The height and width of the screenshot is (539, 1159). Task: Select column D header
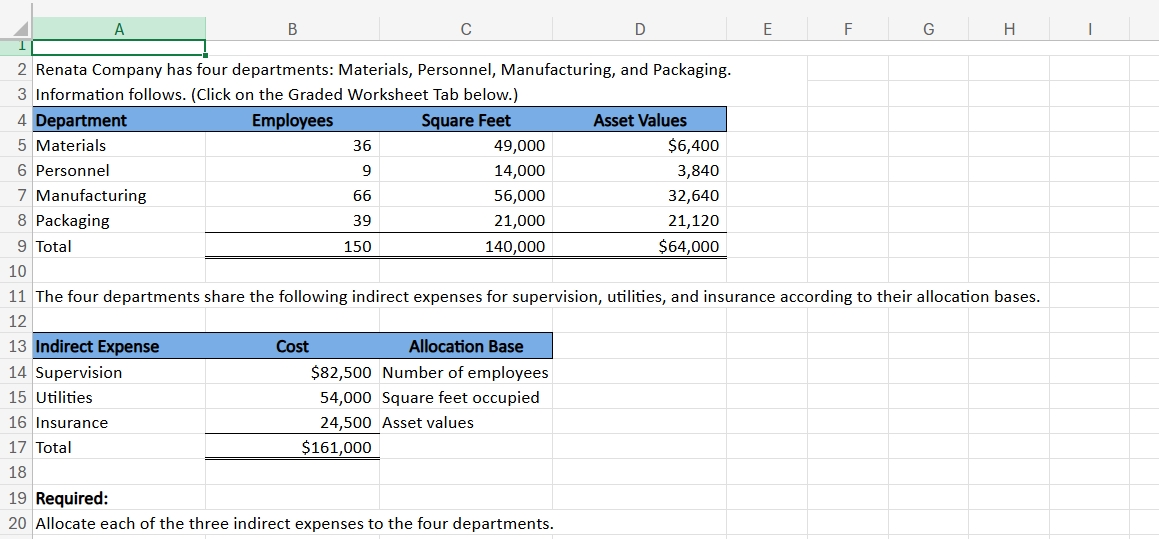tap(639, 29)
